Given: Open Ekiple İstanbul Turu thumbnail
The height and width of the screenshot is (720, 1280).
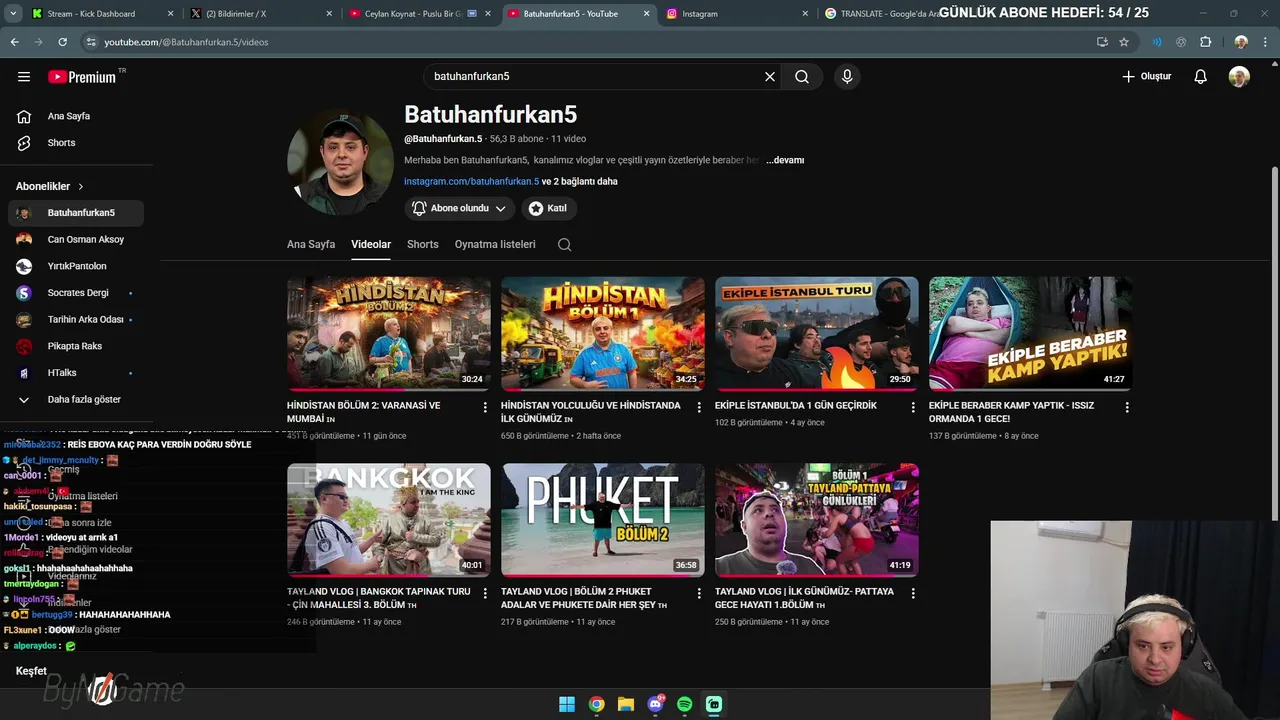Looking at the screenshot, I should point(817,333).
